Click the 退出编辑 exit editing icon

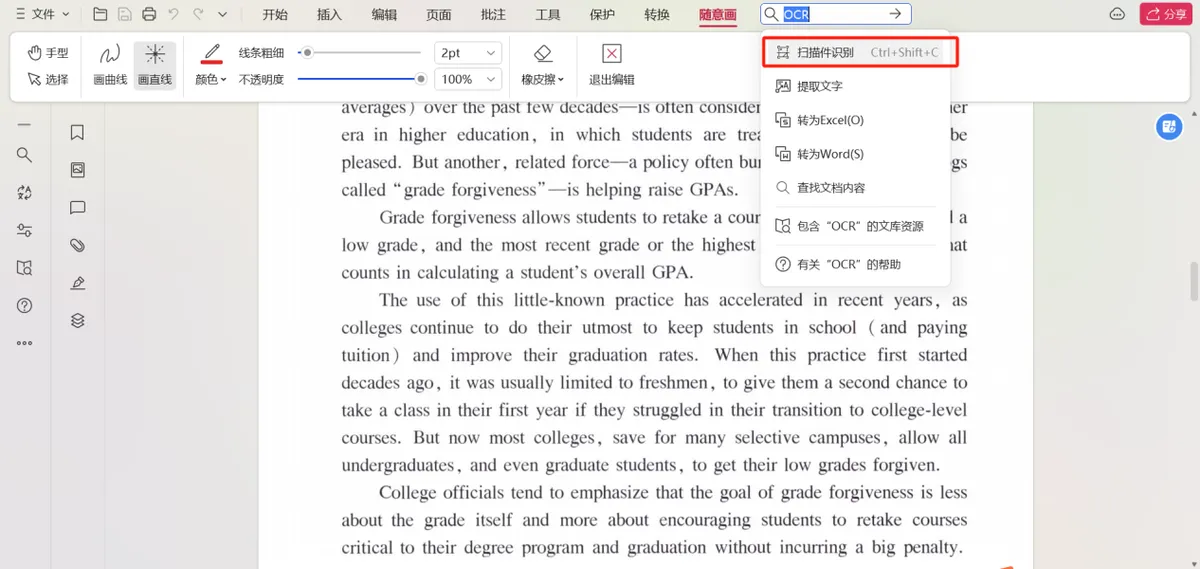[x=612, y=54]
